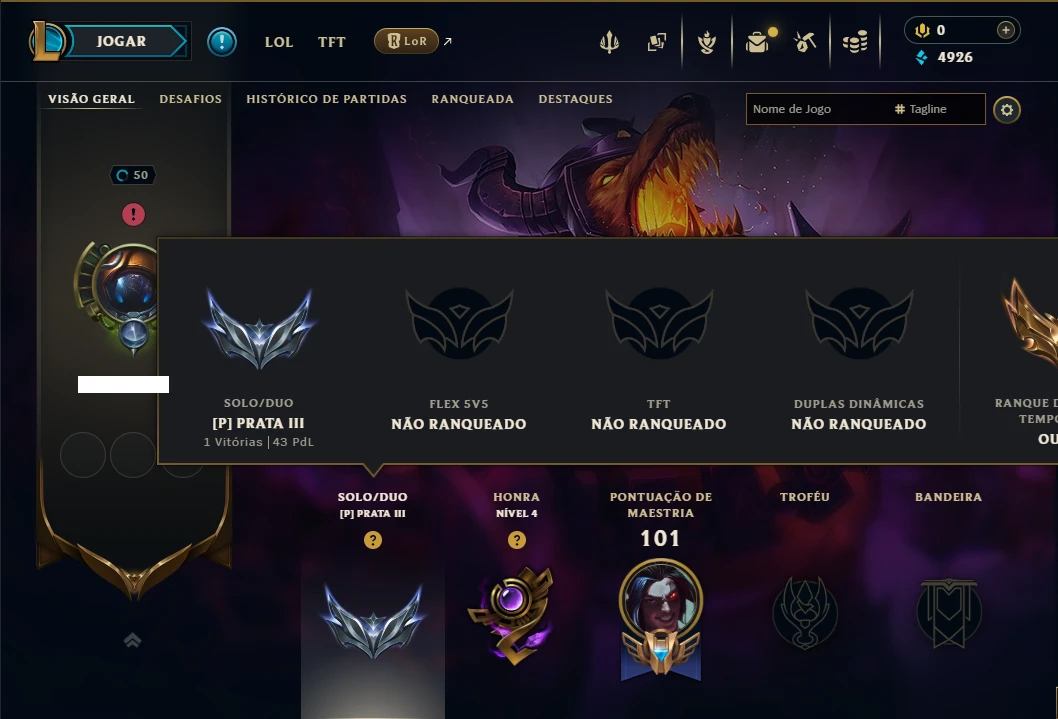Switch to the DESAFIOS tab

coord(190,99)
